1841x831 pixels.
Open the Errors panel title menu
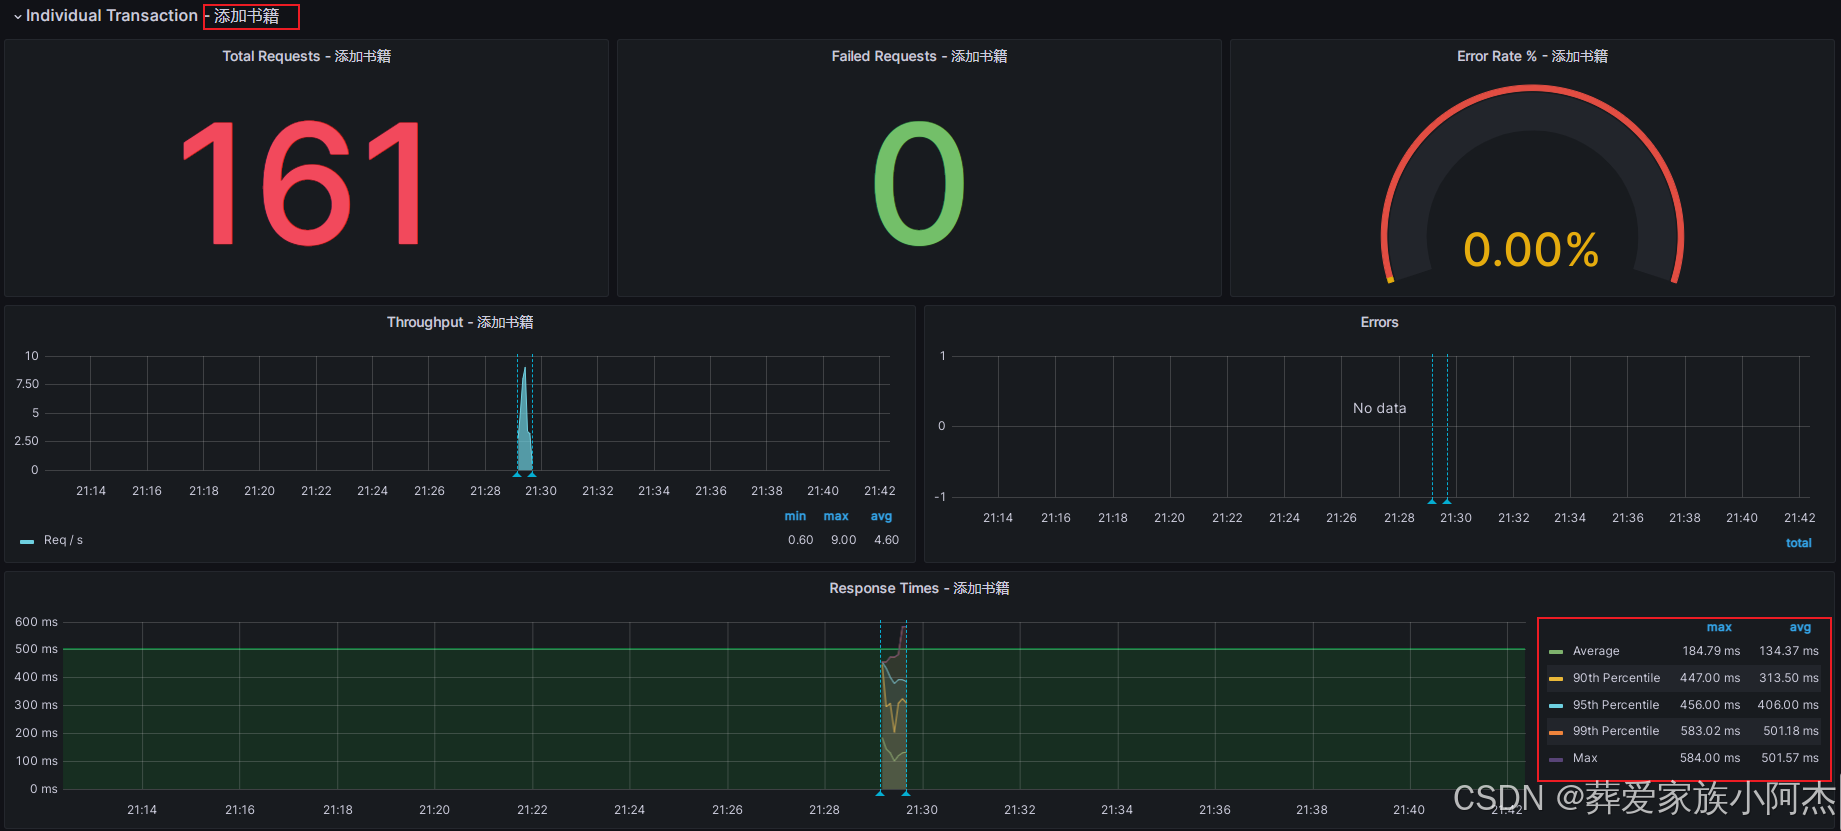1379,322
